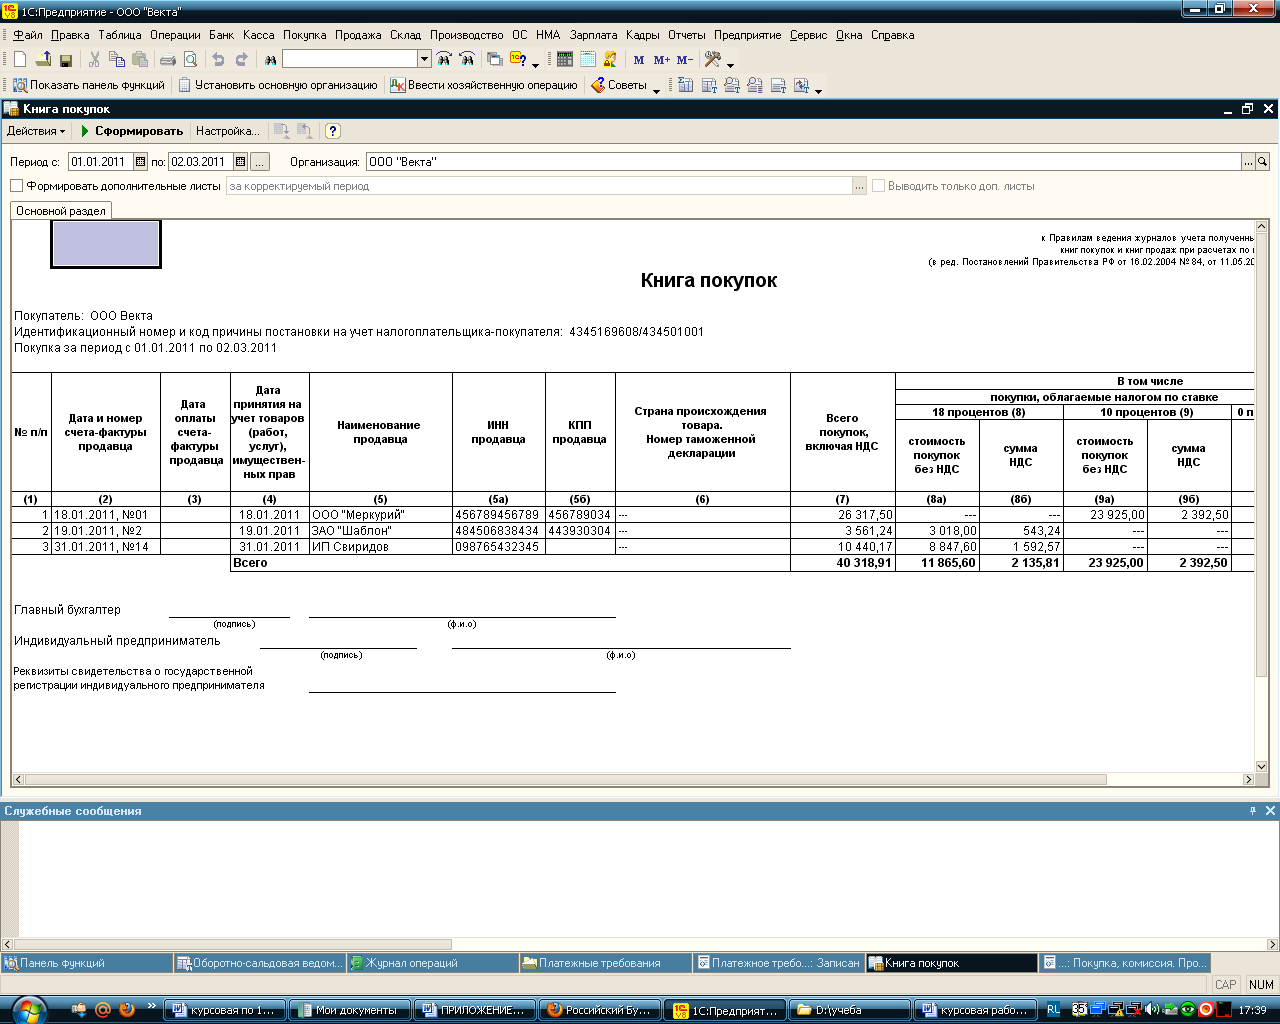Click the Redo arrow icon
This screenshot has width=1280, height=1024.
(x=241, y=60)
